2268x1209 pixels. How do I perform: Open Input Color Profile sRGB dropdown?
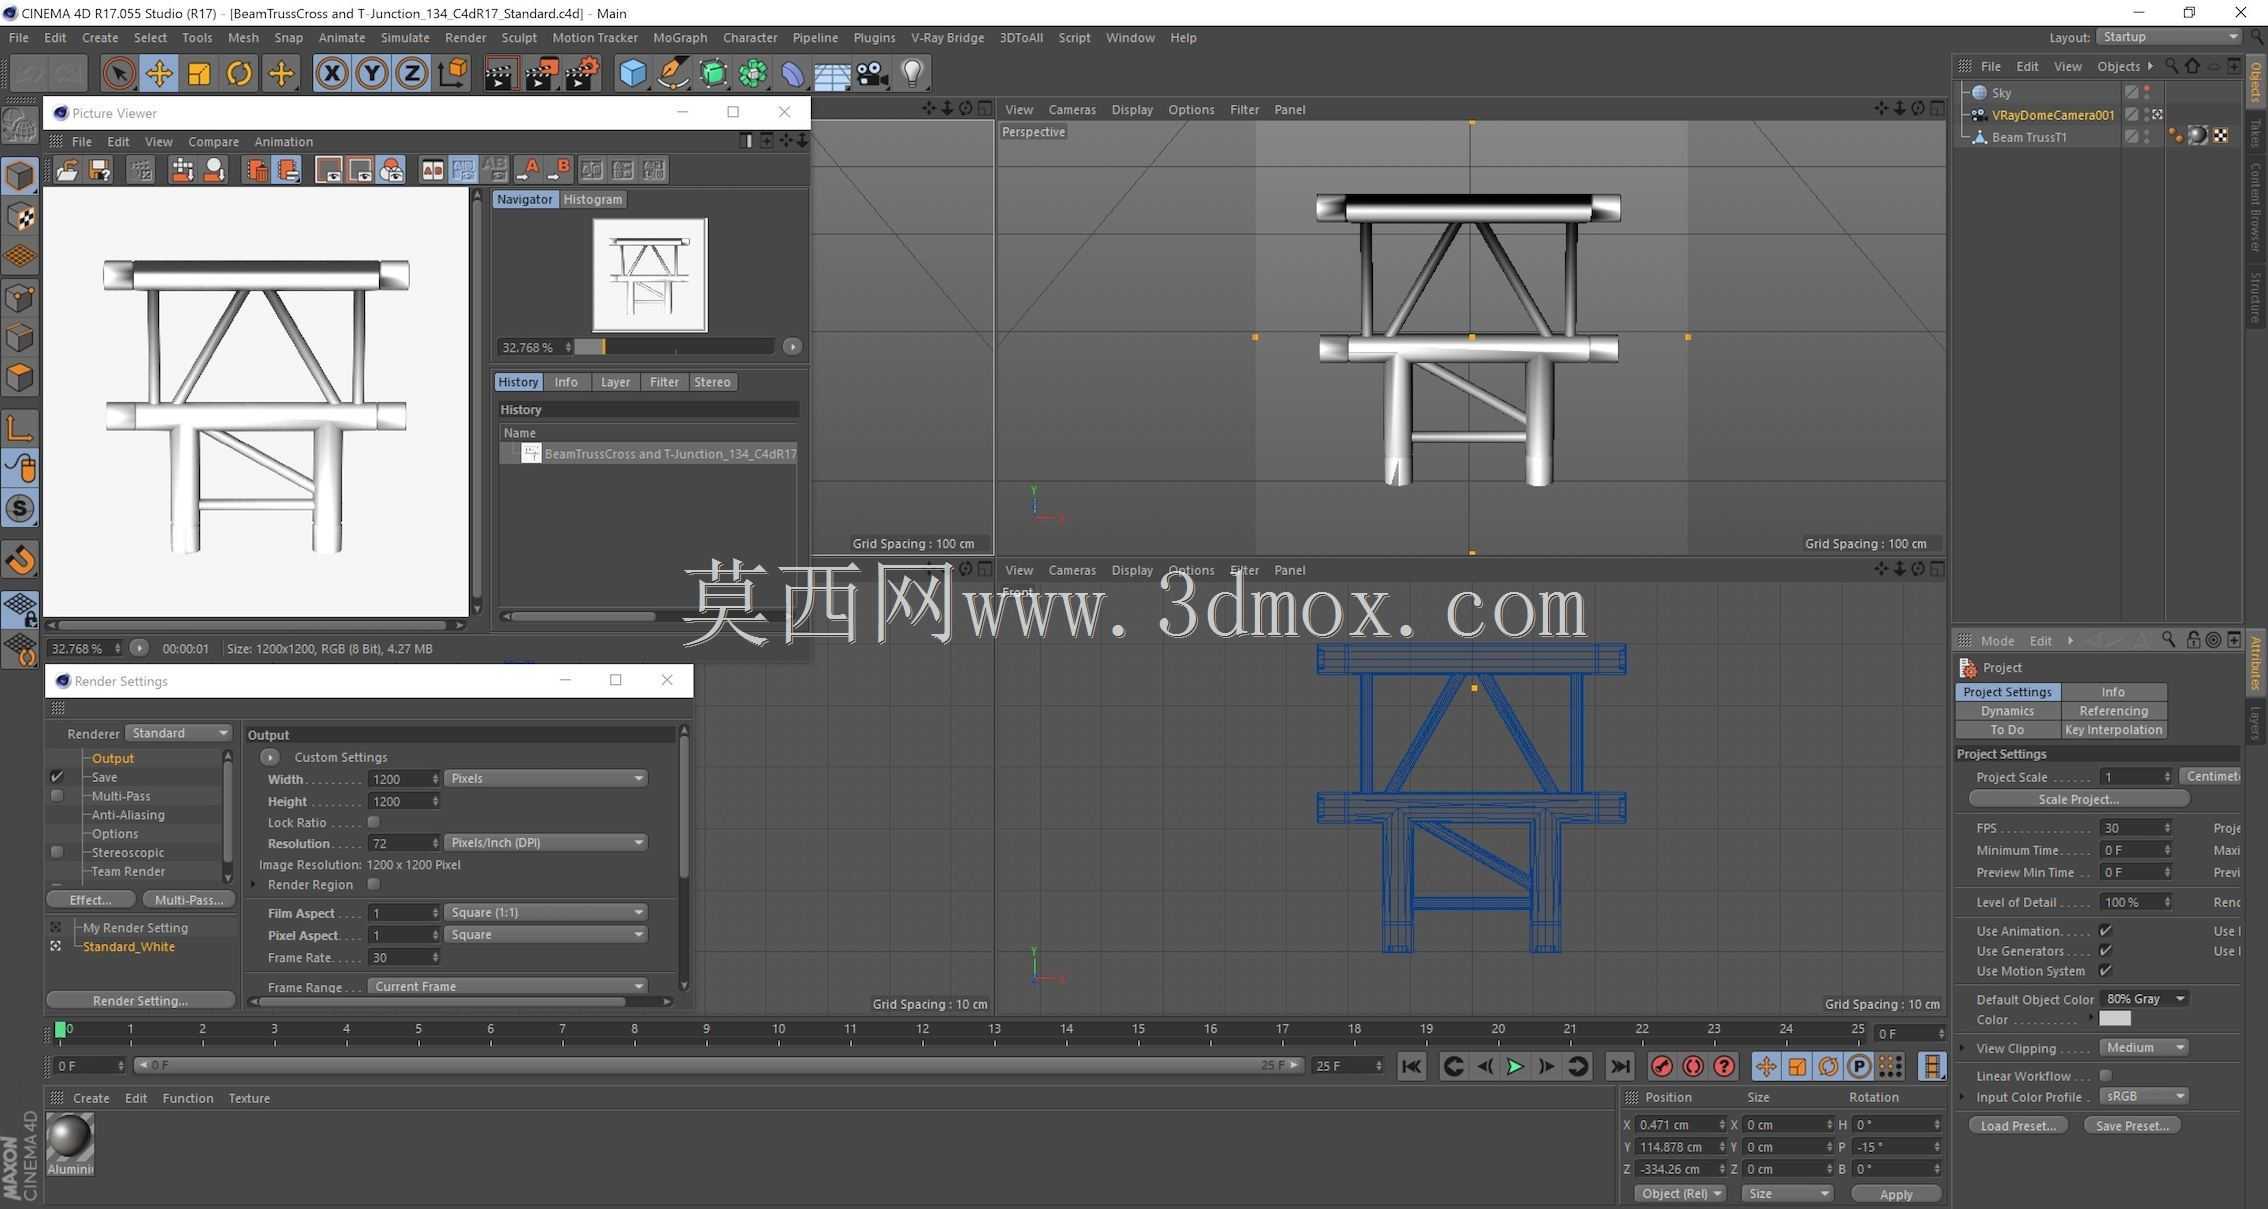pyautogui.click(x=2144, y=1096)
